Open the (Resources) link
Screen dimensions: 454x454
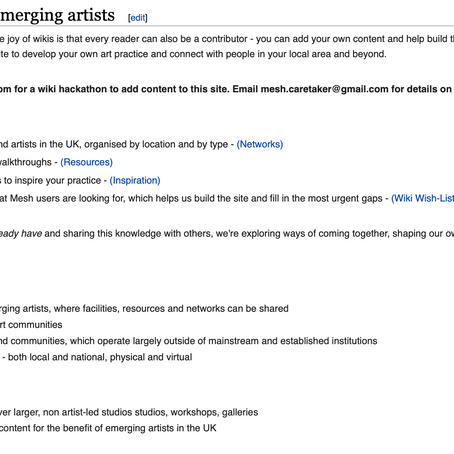86,162
